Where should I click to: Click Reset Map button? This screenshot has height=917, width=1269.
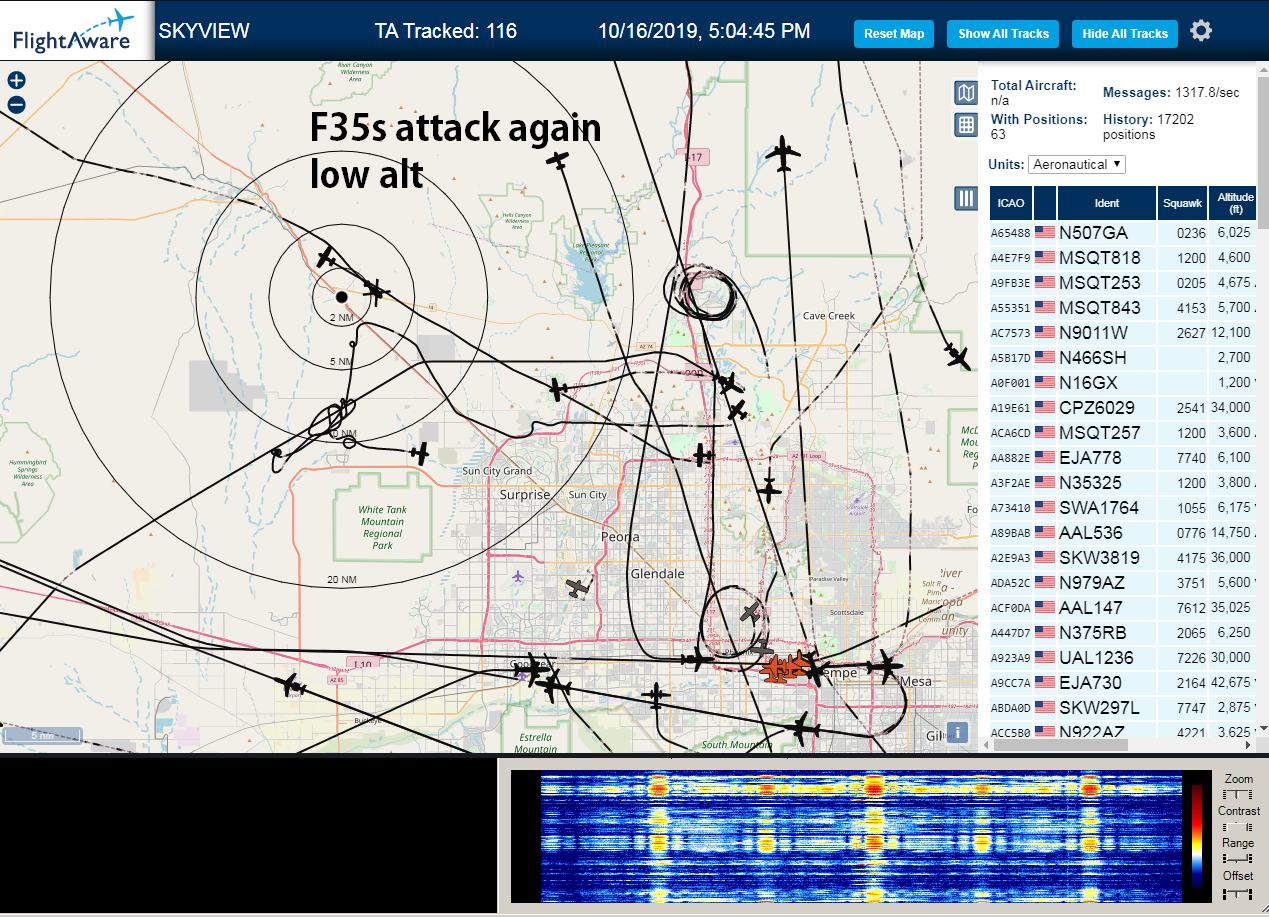click(893, 33)
